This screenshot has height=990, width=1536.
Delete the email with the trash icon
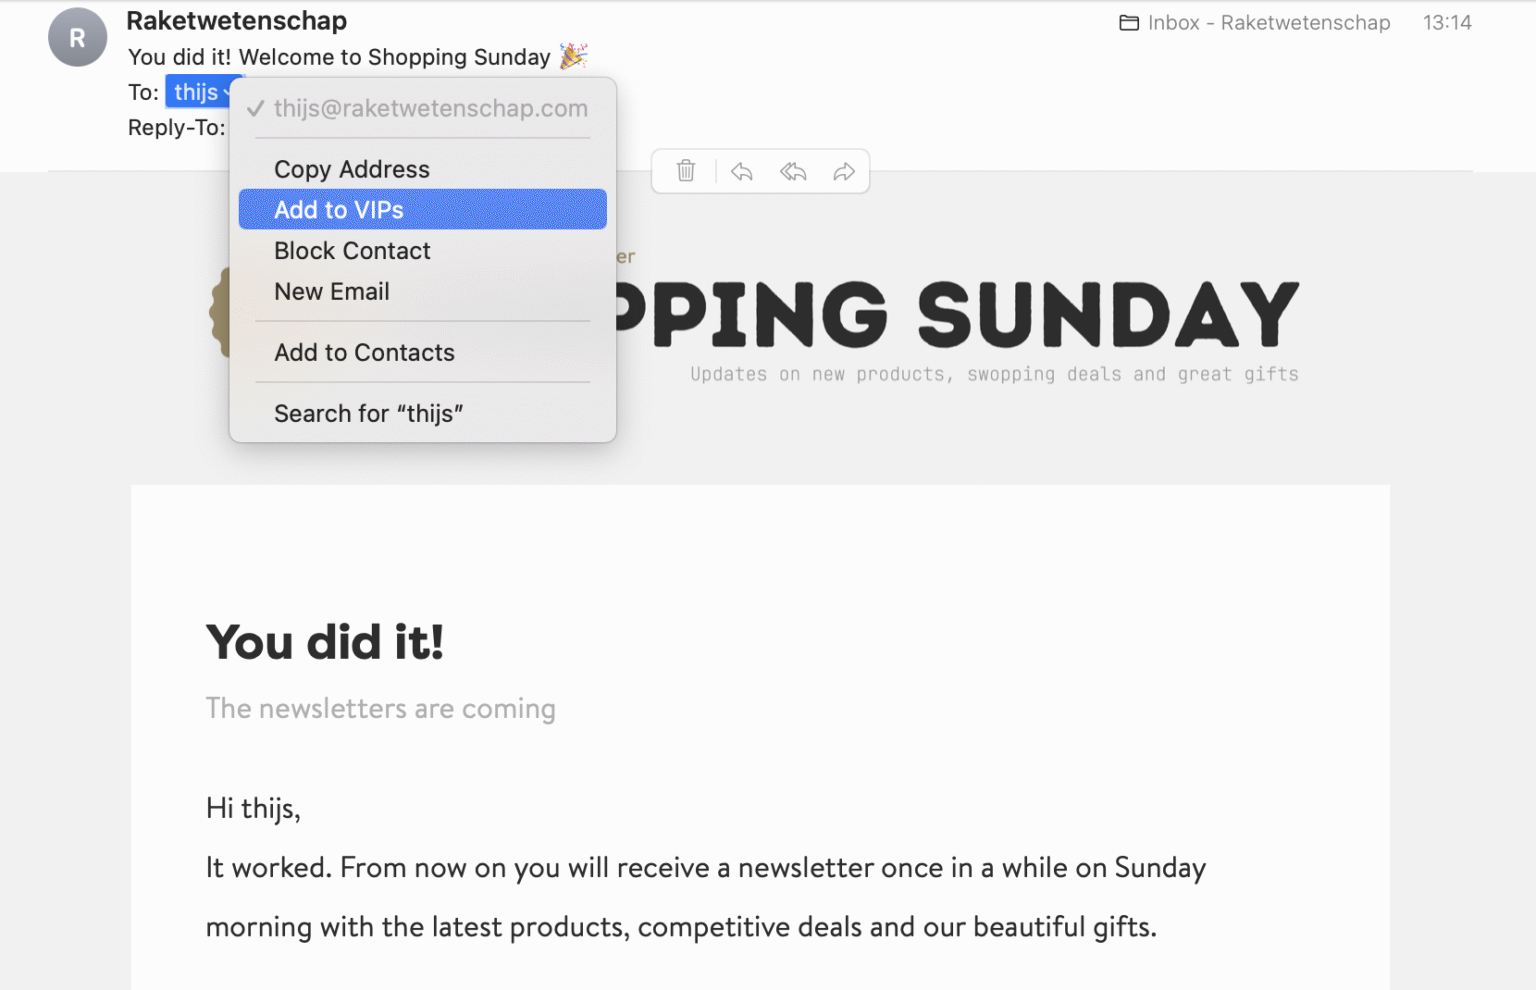tap(686, 171)
